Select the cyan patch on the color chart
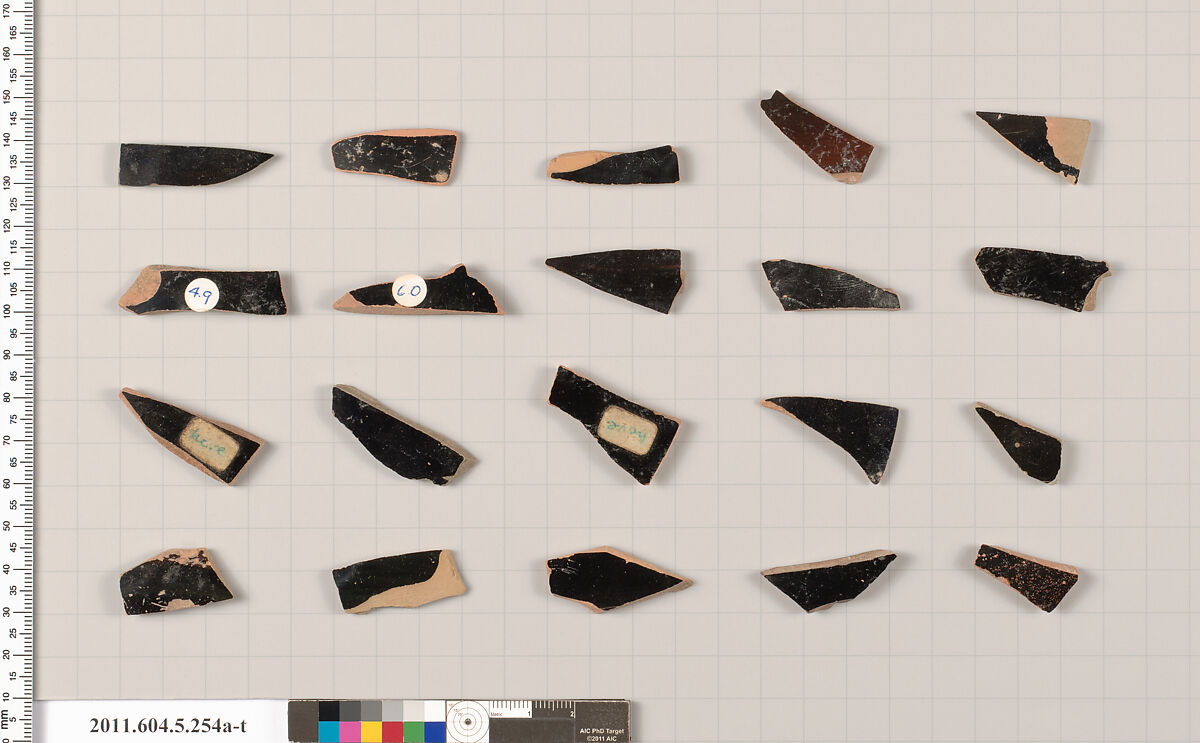This screenshot has width=1200, height=743. 329,732
